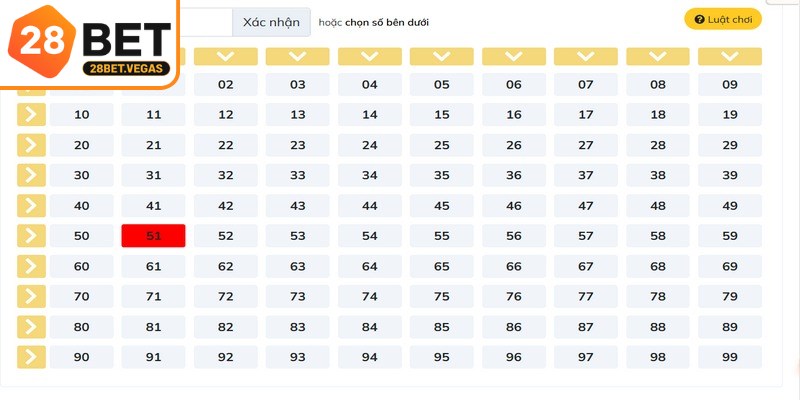Choose number 08 in the top row
This screenshot has width=800, height=400.
[658, 85]
